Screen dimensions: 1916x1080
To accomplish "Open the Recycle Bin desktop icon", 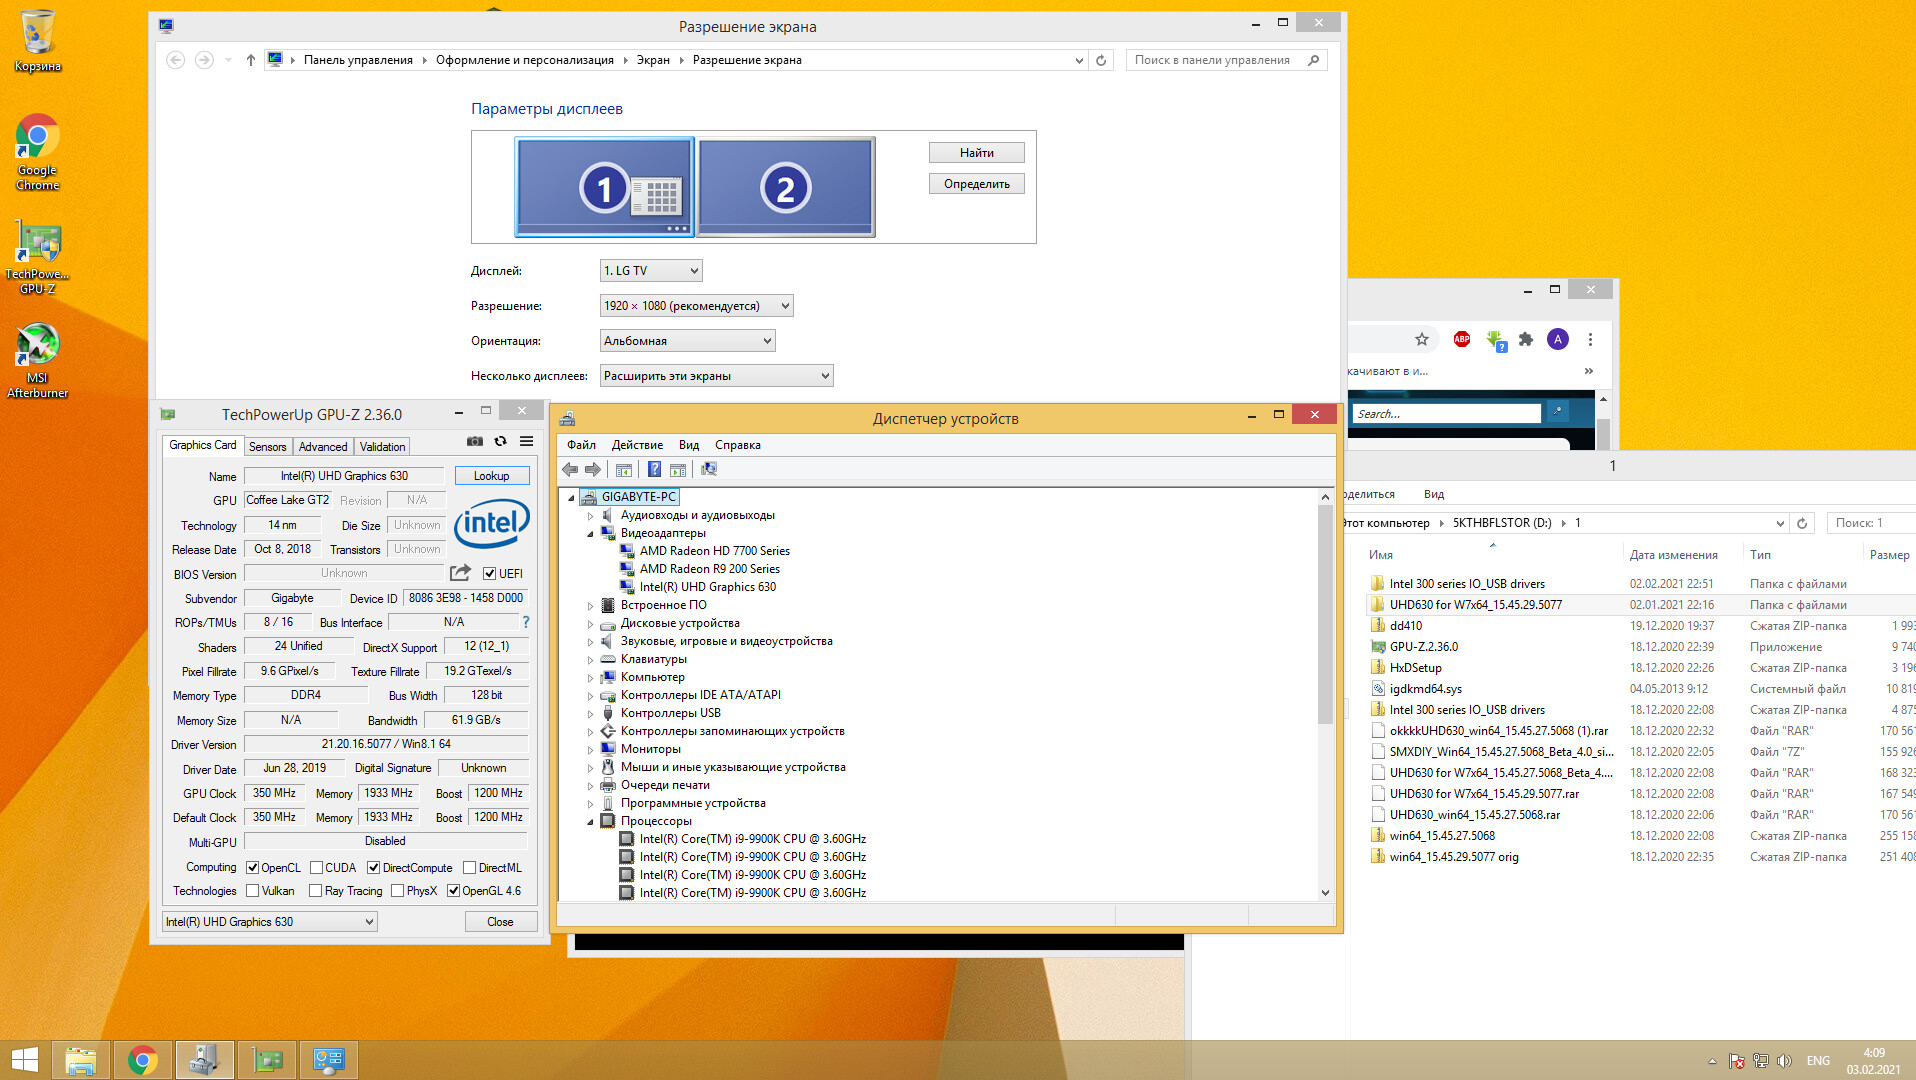I will [x=37, y=41].
